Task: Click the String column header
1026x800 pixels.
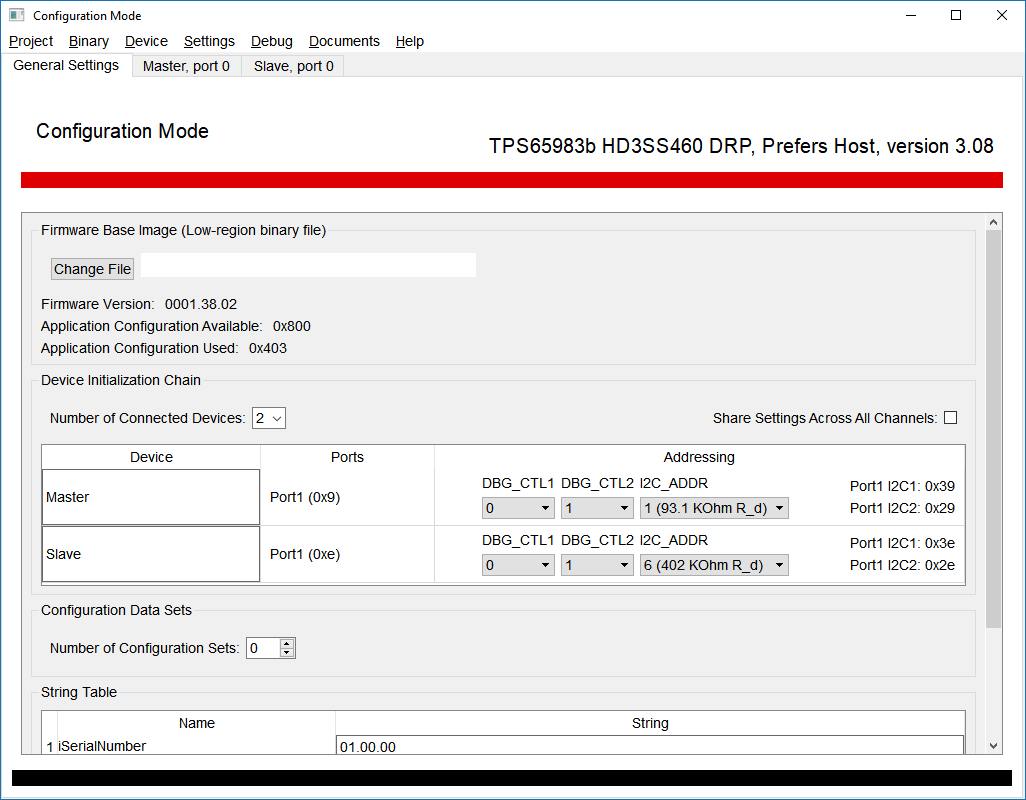Action: [x=650, y=723]
